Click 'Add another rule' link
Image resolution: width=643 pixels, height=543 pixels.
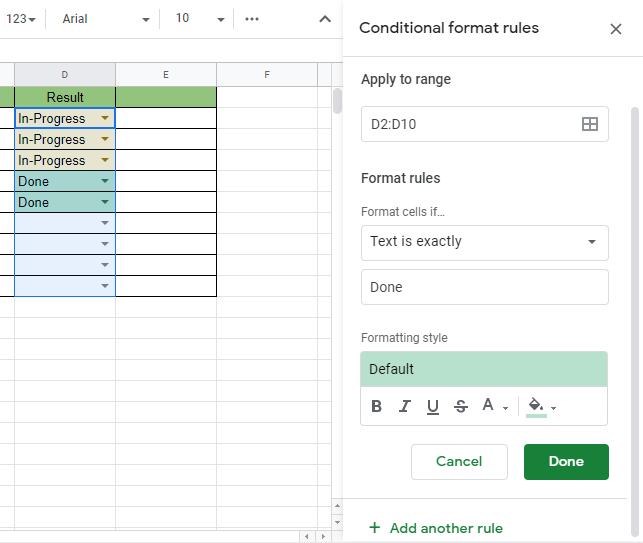pos(436,528)
